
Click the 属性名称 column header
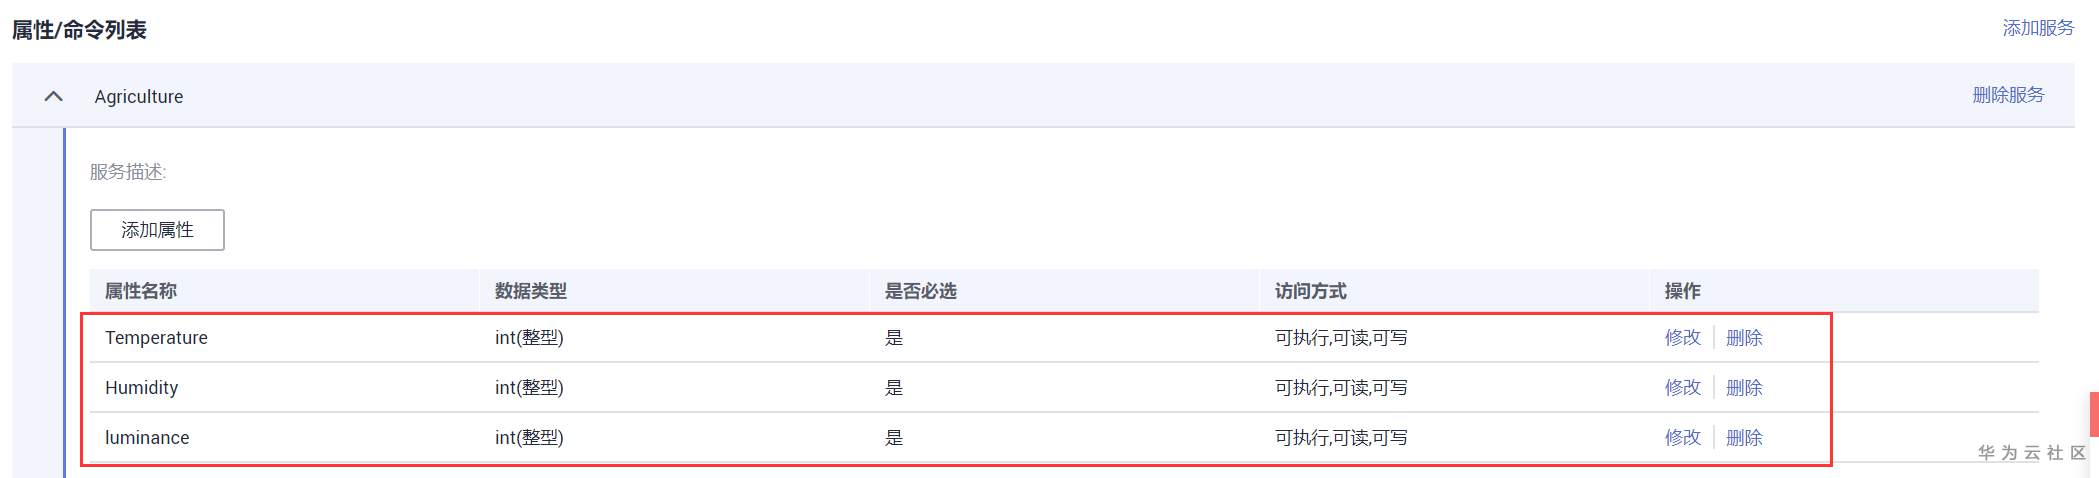click(x=141, y=291)
